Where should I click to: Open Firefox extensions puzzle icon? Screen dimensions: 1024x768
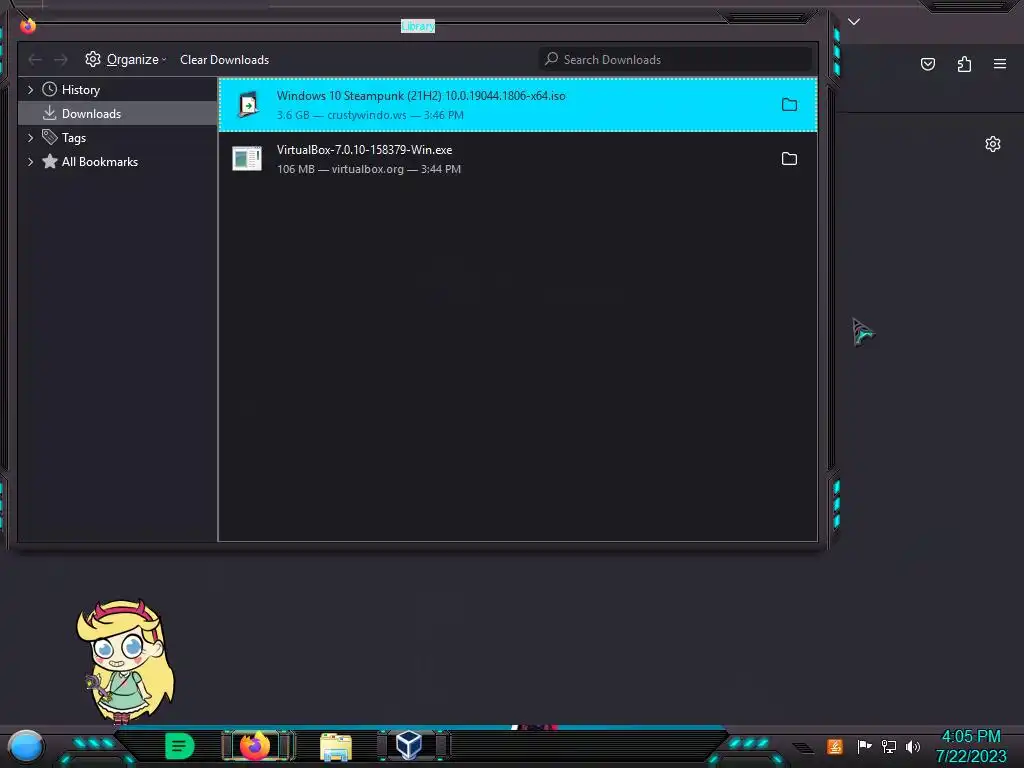(964, 64)
